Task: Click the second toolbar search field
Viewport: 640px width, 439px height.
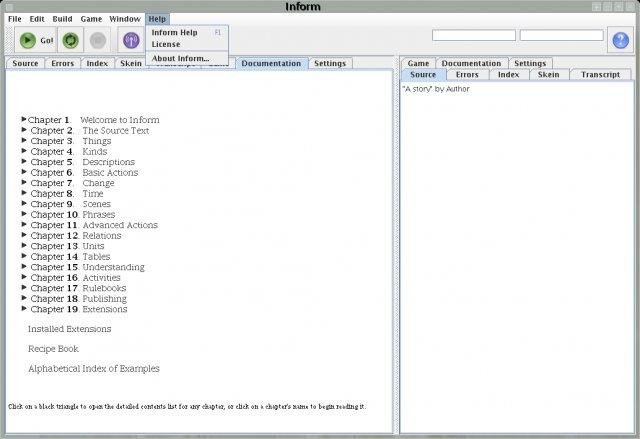Action: (562, 35)
